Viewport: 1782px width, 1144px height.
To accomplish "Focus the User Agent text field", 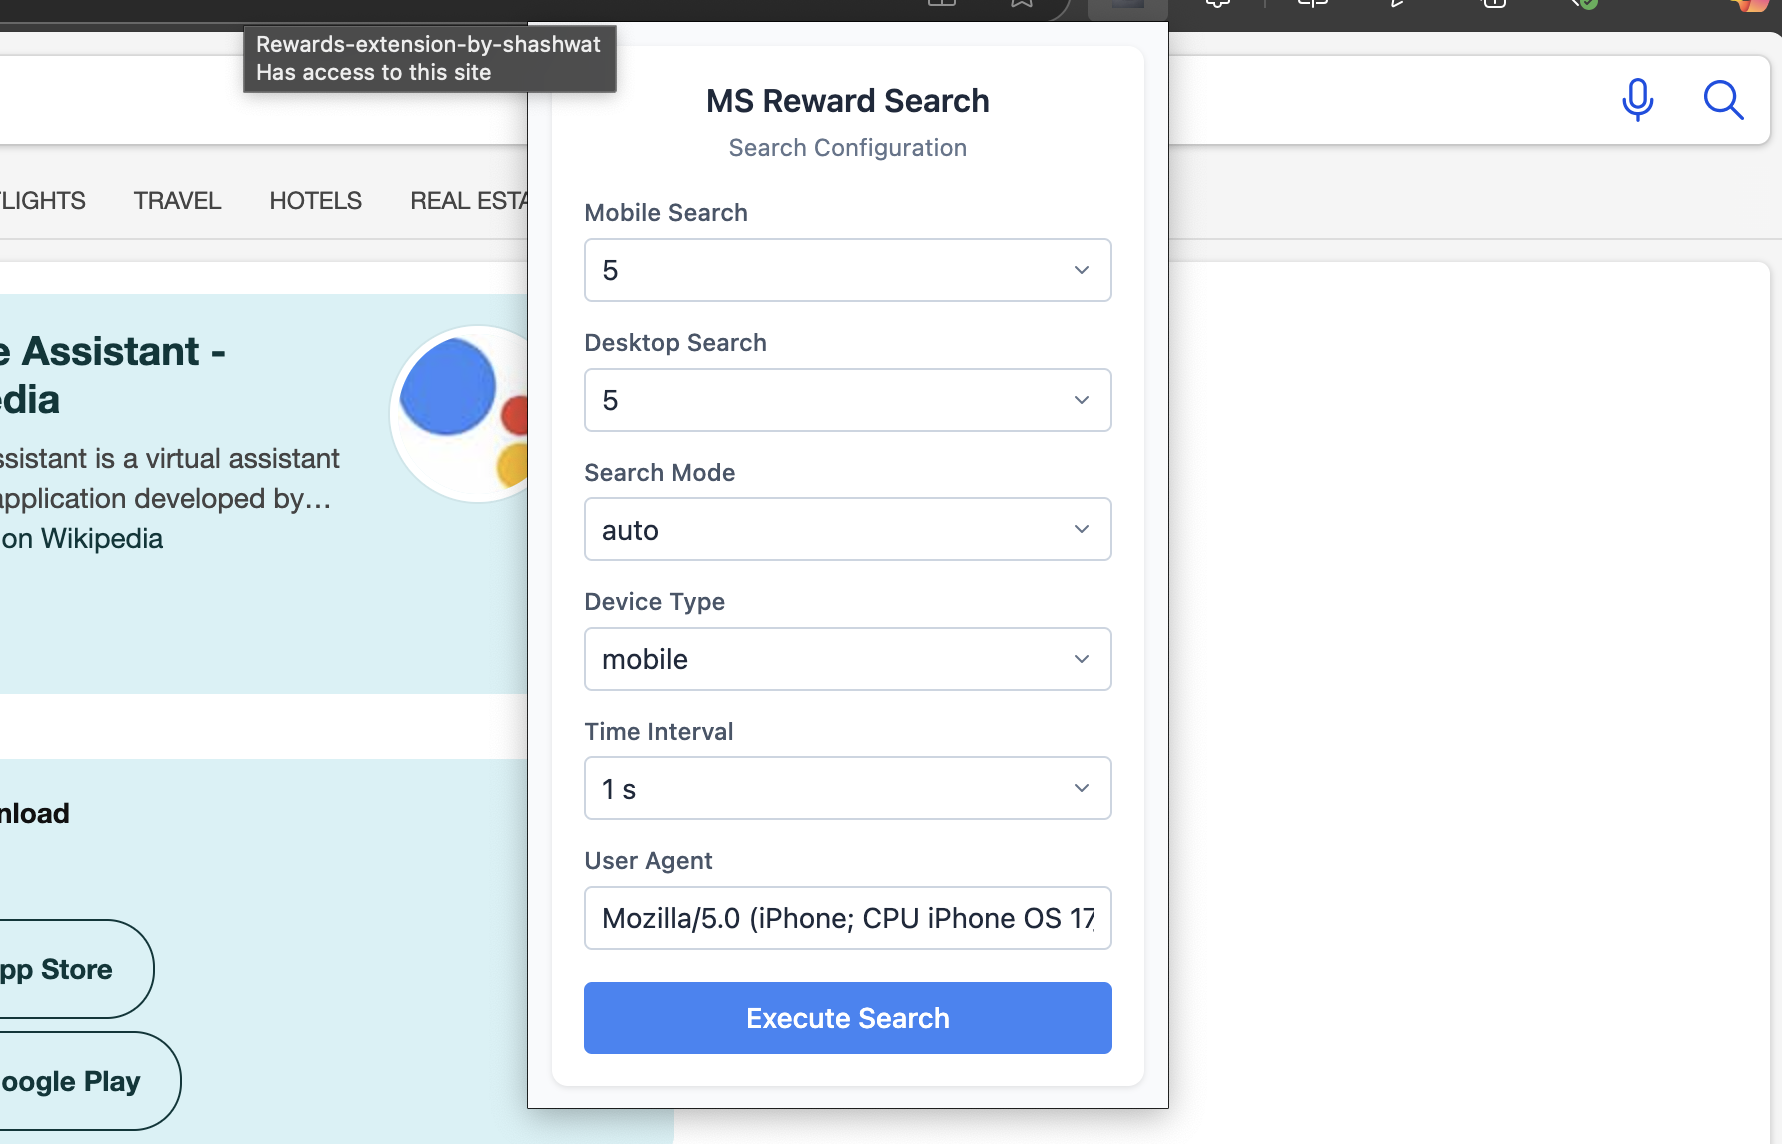I will (847, 918).
